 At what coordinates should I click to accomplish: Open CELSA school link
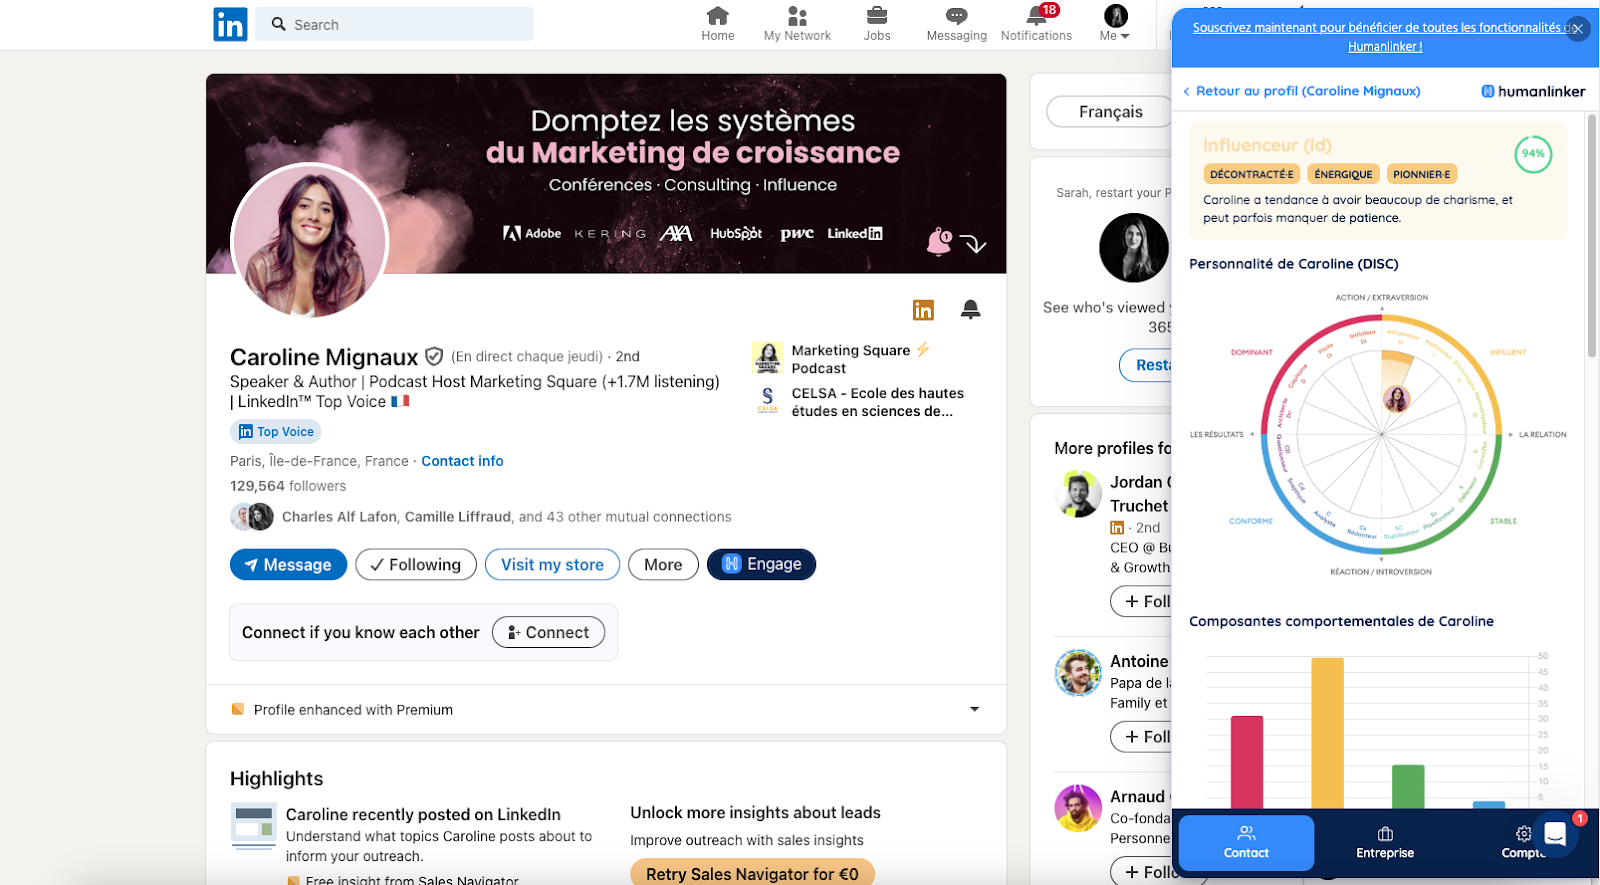tap(877, 402)
